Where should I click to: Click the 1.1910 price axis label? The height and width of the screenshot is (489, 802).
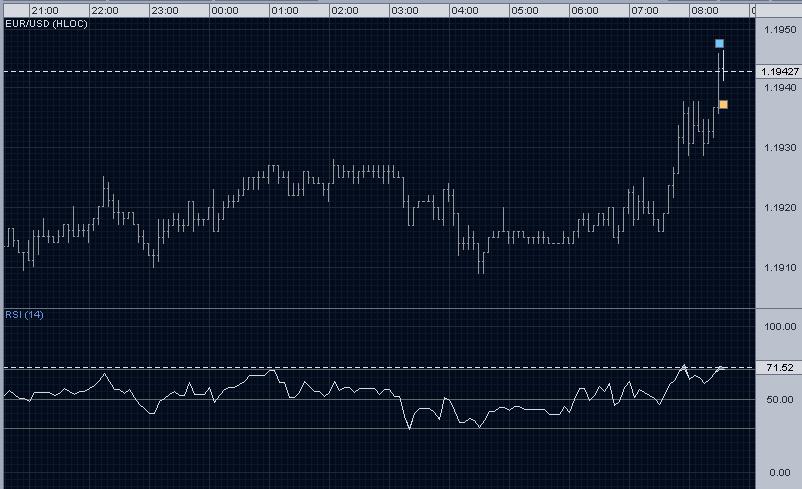(780, 268)
